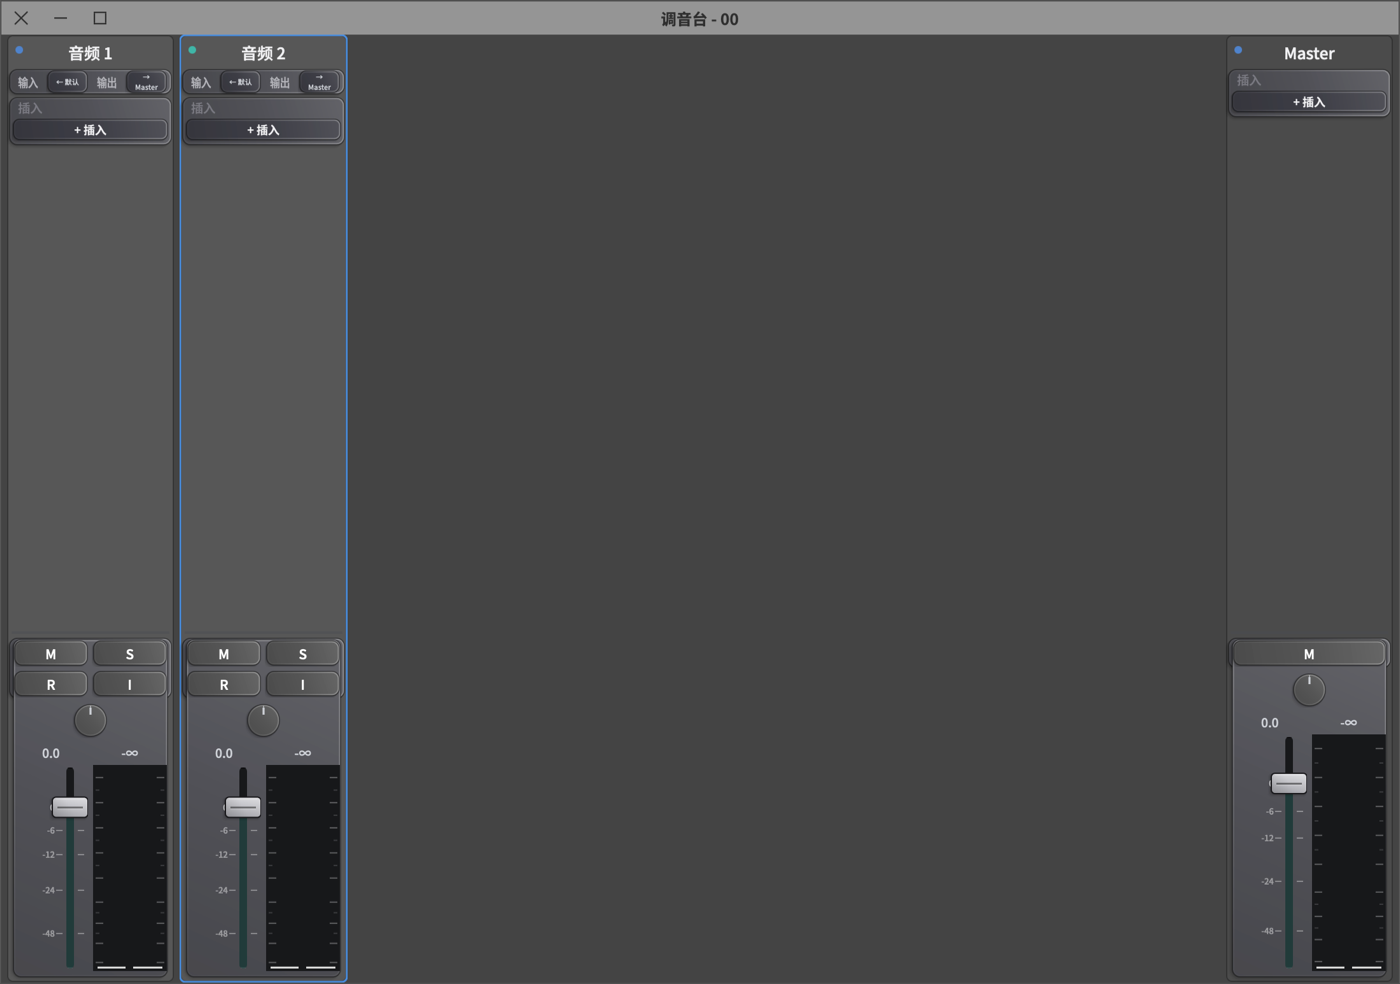The width and height of the screenshot is (1400, 984).
Task: Click the Master volume fader handle
Action: click(1289, 783)
